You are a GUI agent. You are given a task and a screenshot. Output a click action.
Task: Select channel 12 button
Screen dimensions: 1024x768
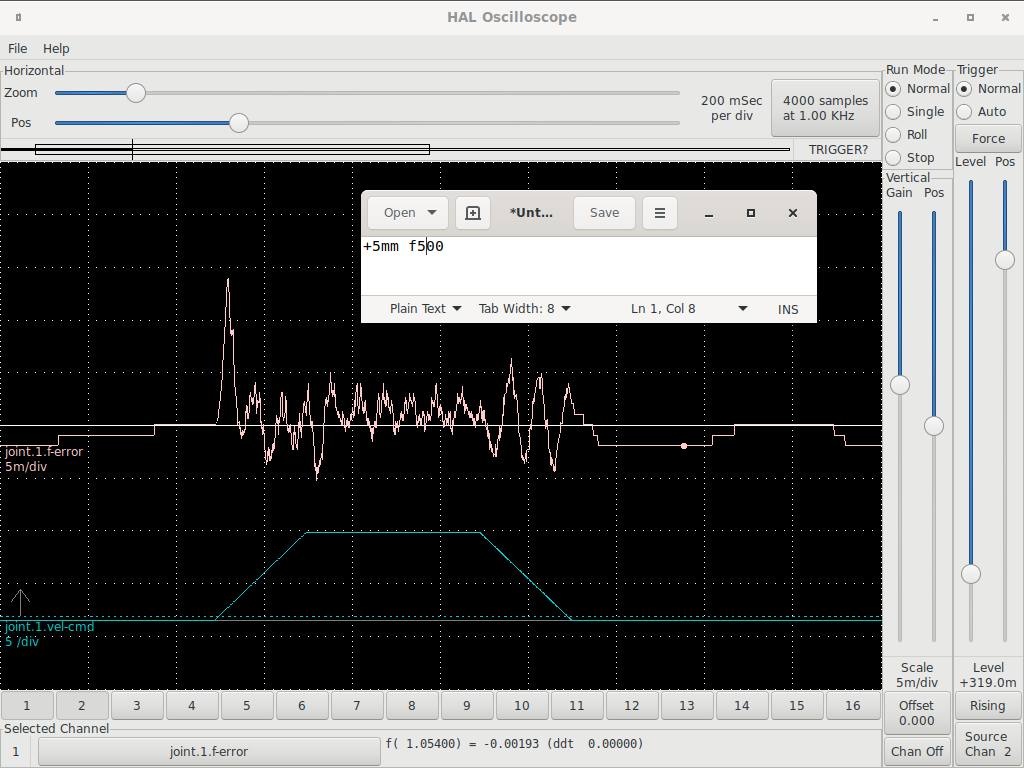click(x=632, y=705)
